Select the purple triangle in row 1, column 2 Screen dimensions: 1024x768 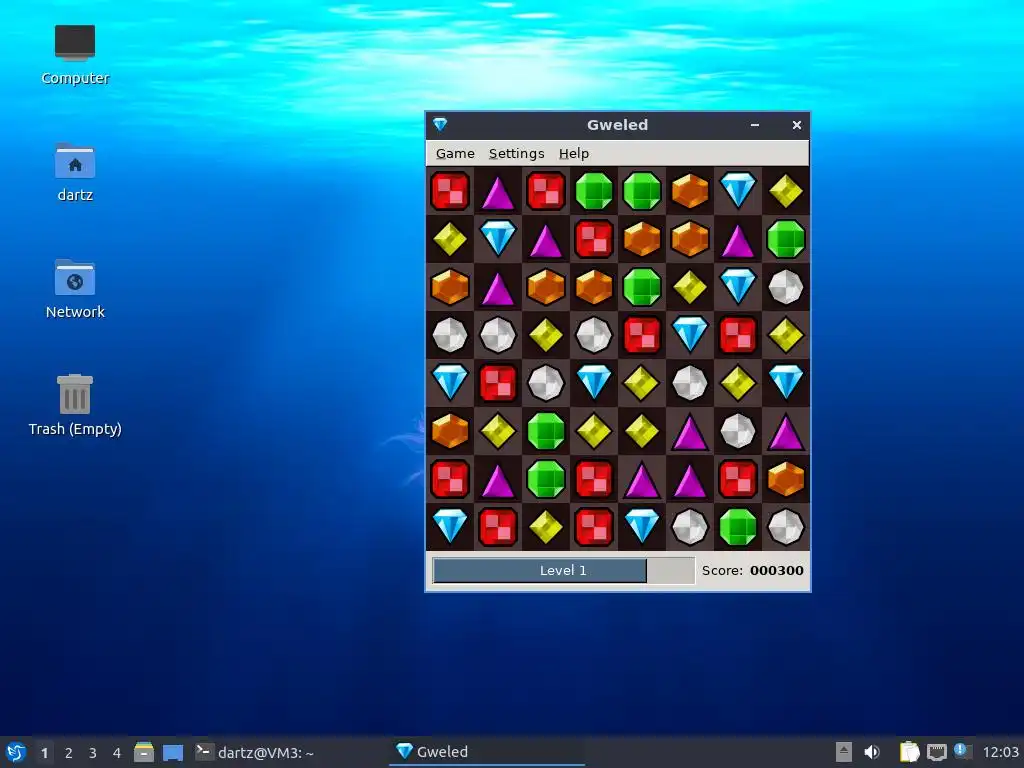(498, 193)
